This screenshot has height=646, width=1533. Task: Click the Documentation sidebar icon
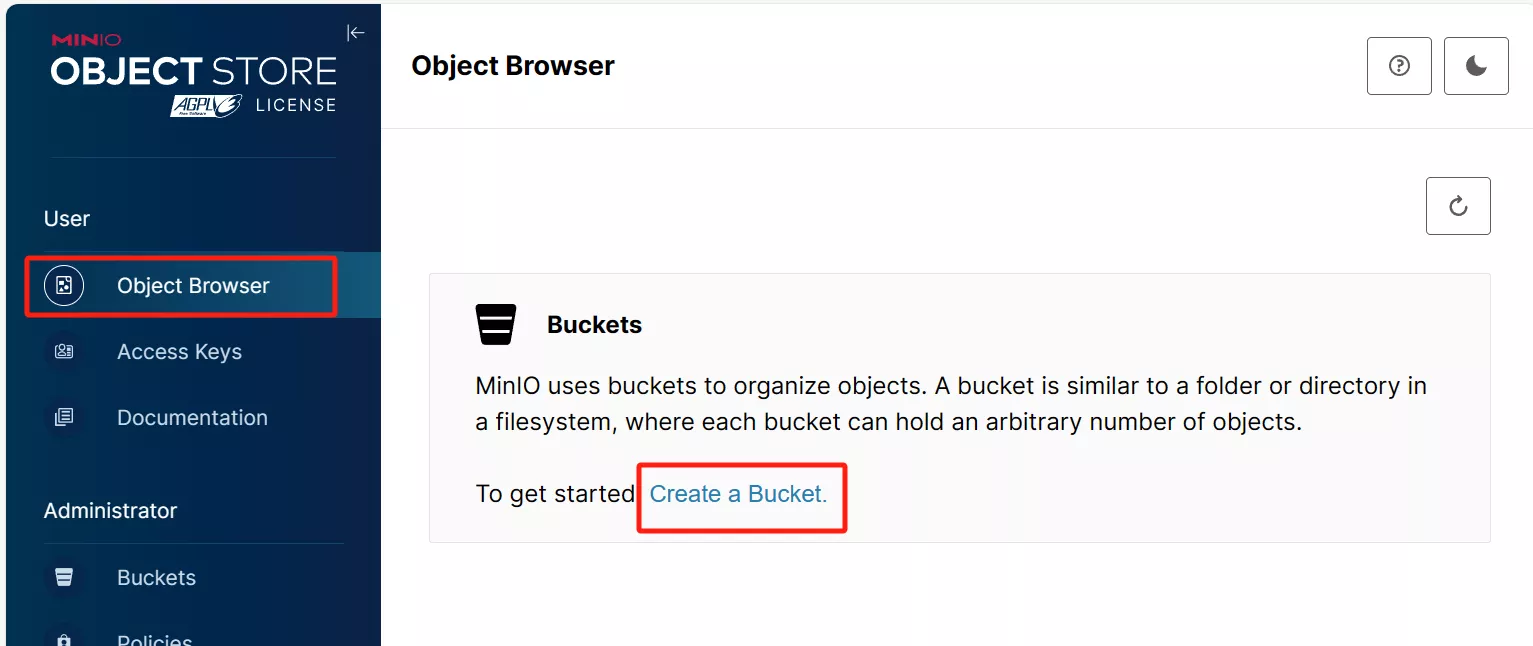coord(64,418)
